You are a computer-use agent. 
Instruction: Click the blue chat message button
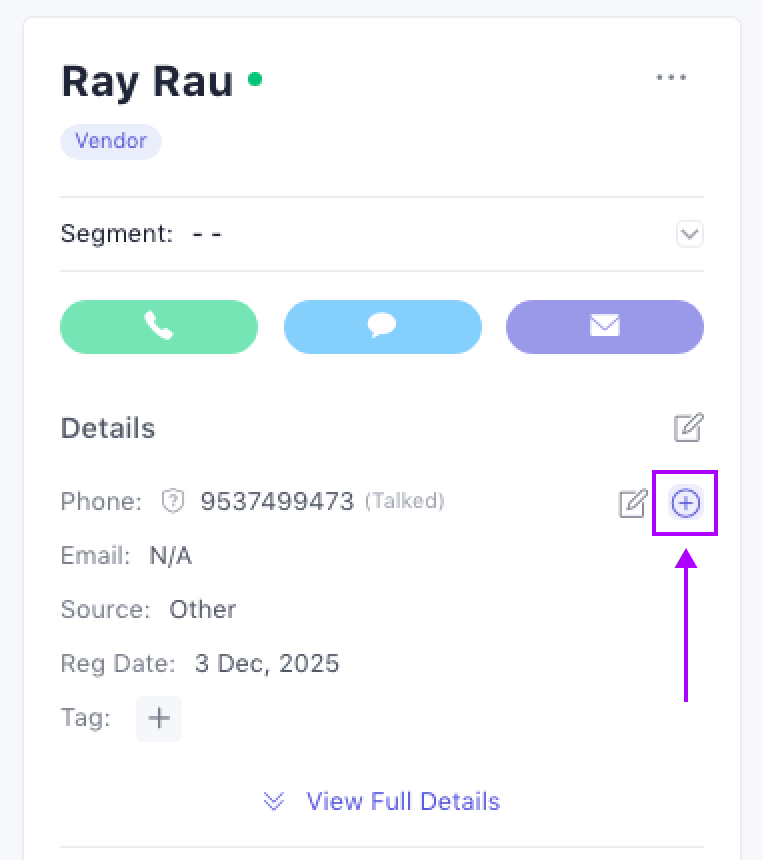coord(382,326)
